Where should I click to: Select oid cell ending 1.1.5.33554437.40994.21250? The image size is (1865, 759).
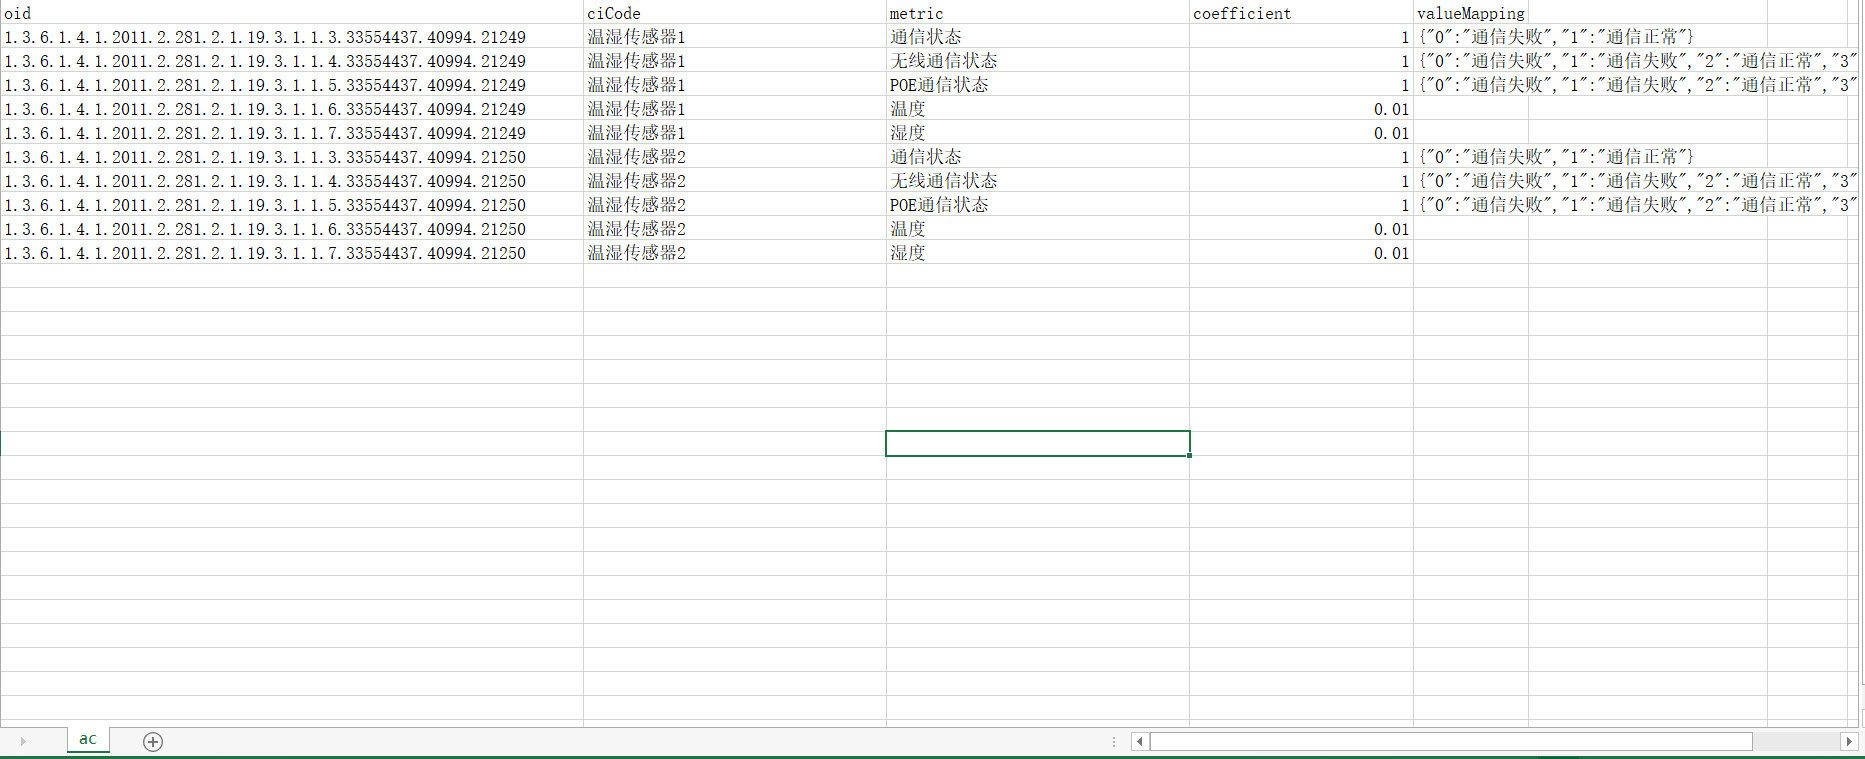tap(292, 205)
